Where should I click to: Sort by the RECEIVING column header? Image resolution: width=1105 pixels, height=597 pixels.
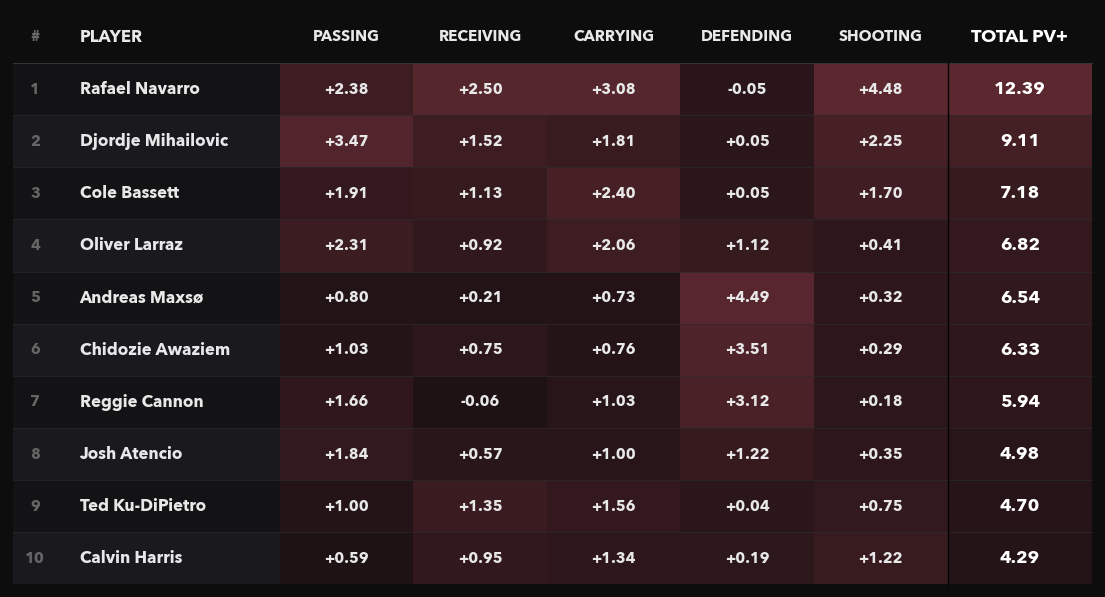click(x=480, y=36)
